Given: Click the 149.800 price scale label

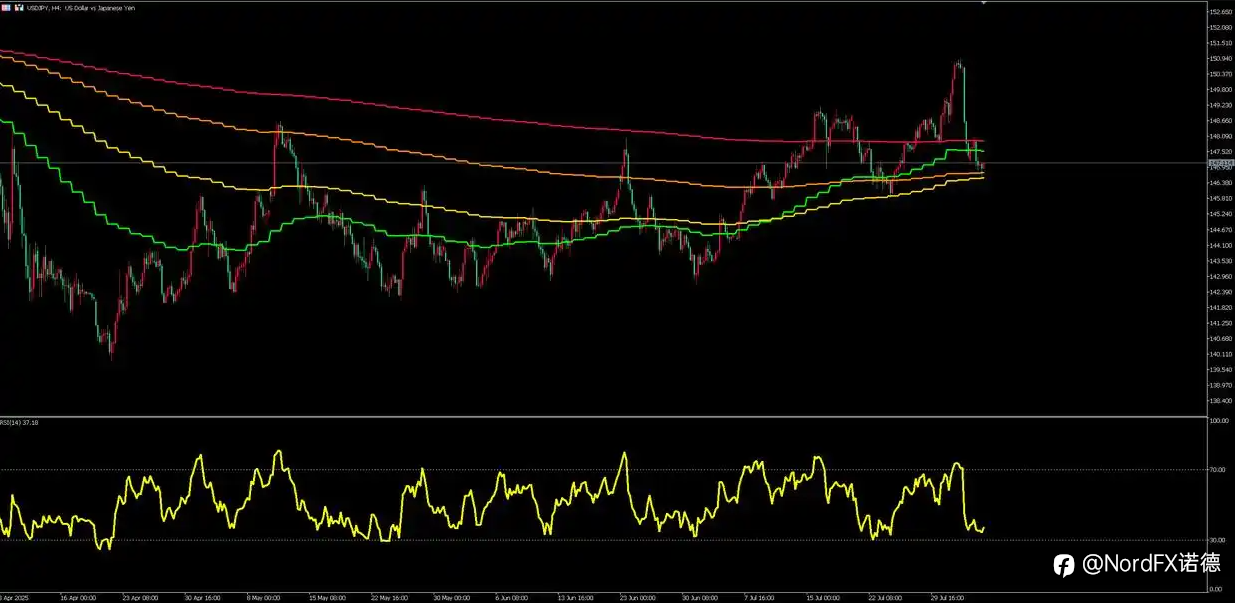Looking at the screenshot, I should 1220,90.
